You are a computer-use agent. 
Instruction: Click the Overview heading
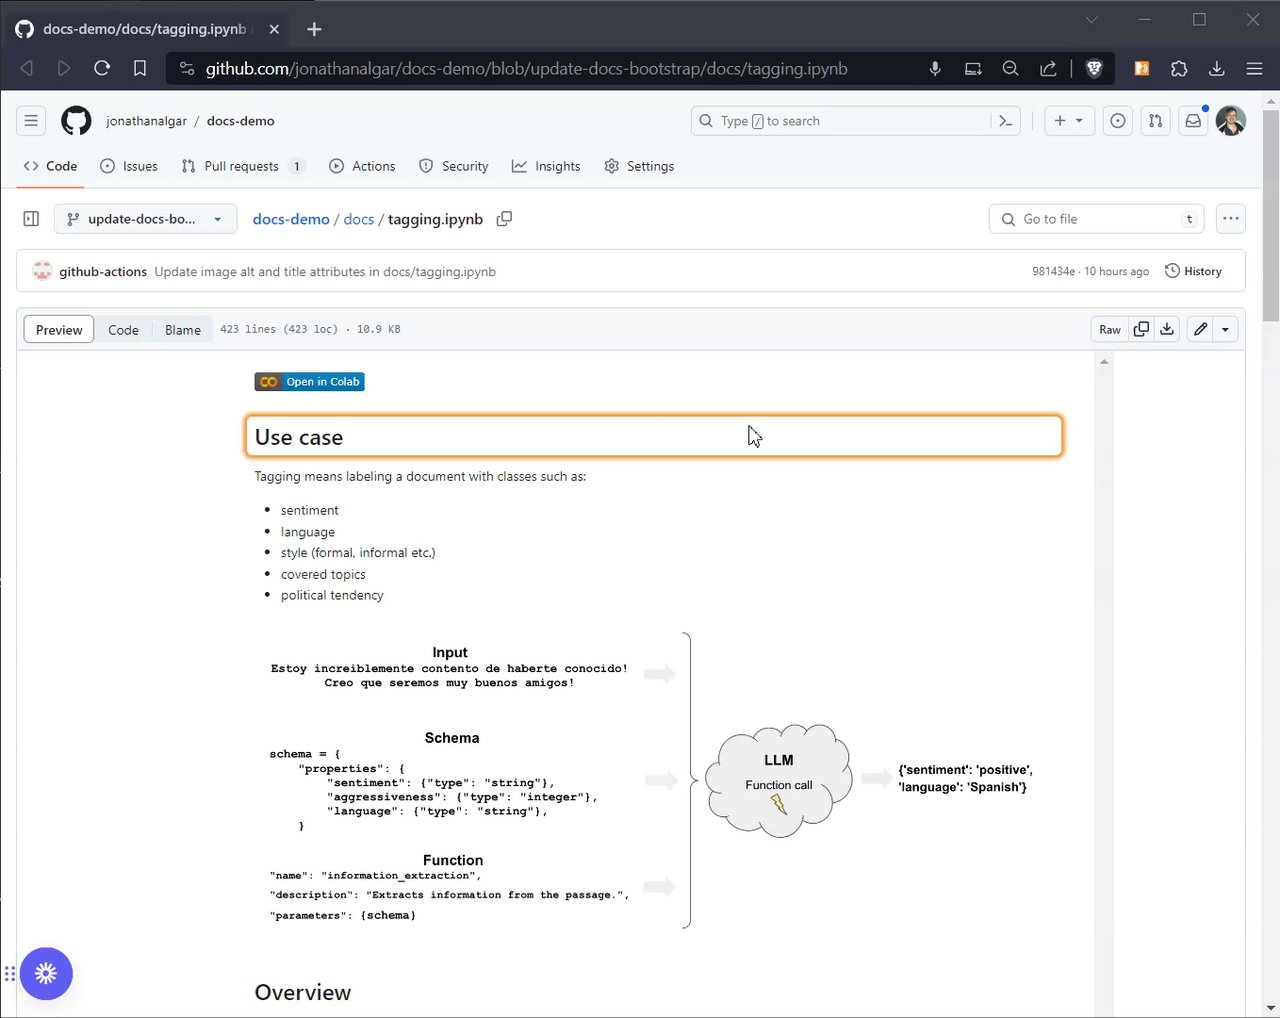click(x=303, y=992)
